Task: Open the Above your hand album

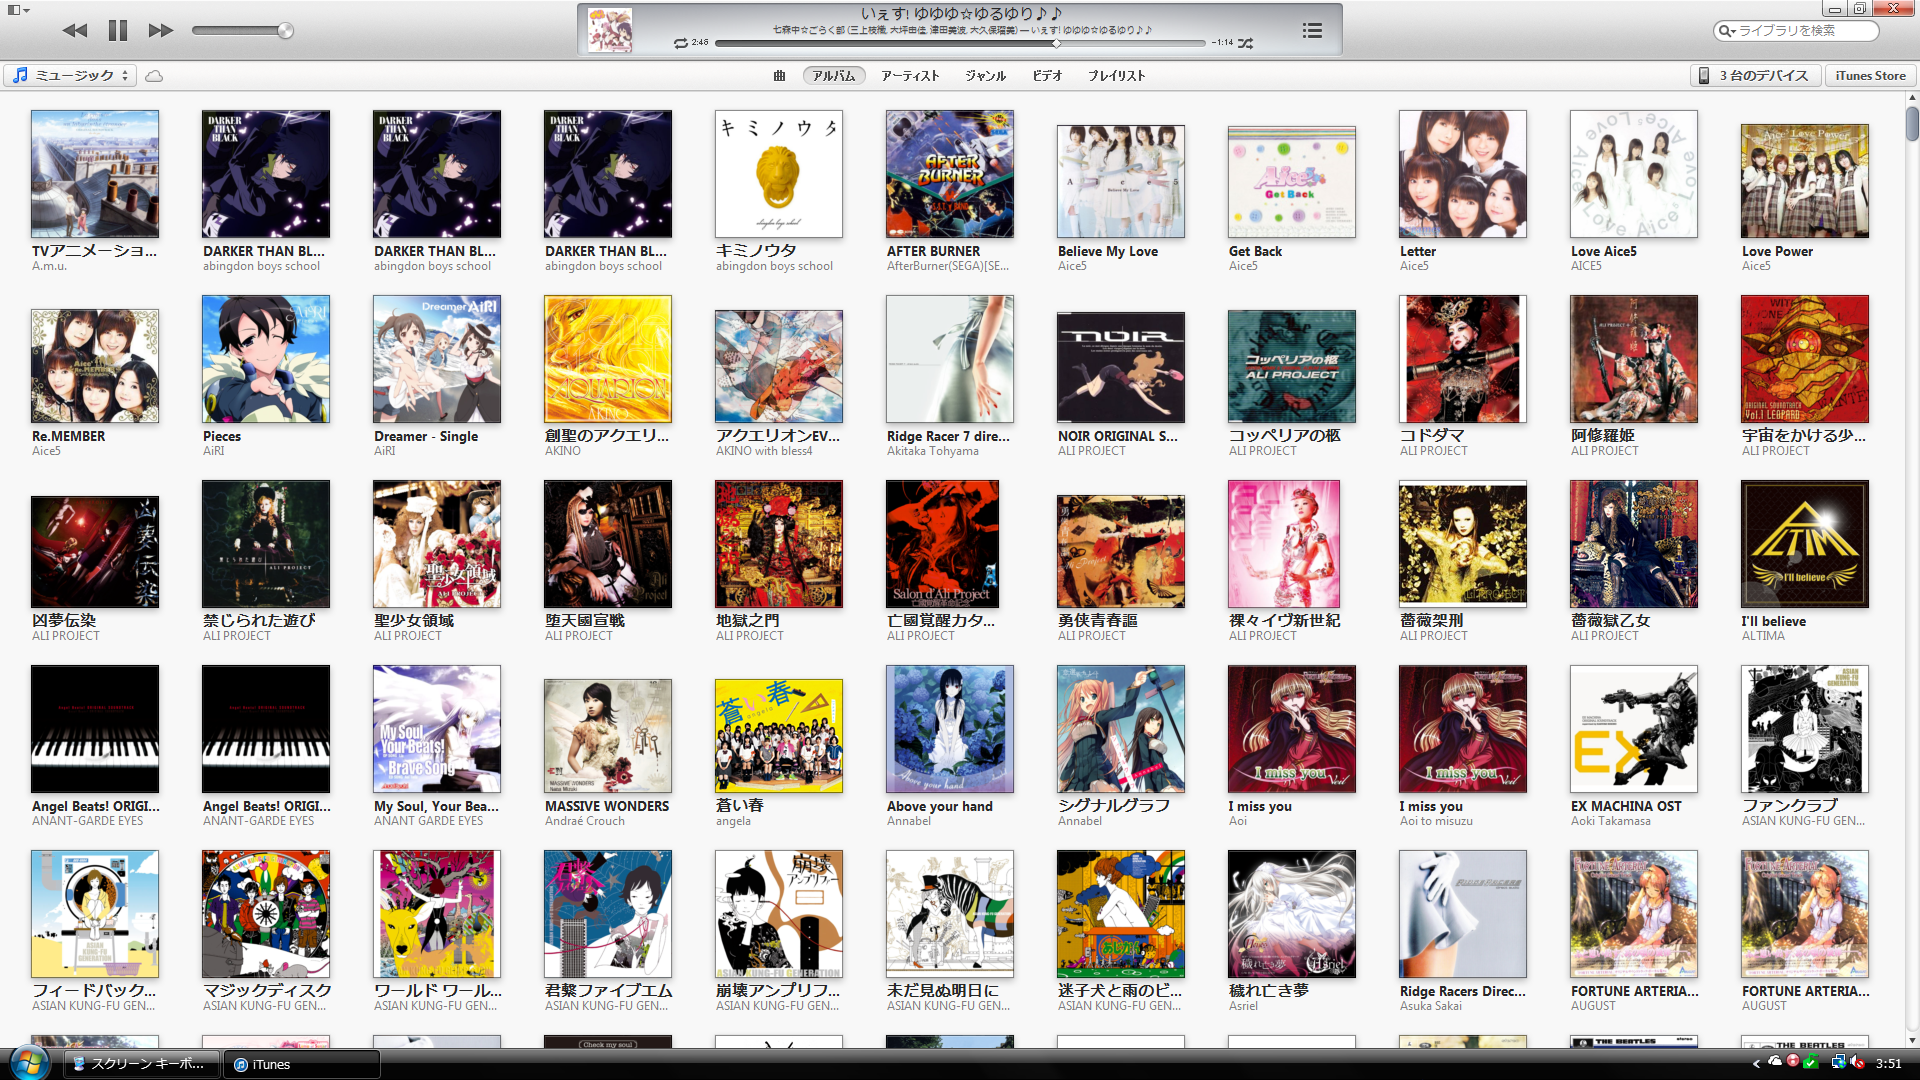Action: [x=950, y=729]
